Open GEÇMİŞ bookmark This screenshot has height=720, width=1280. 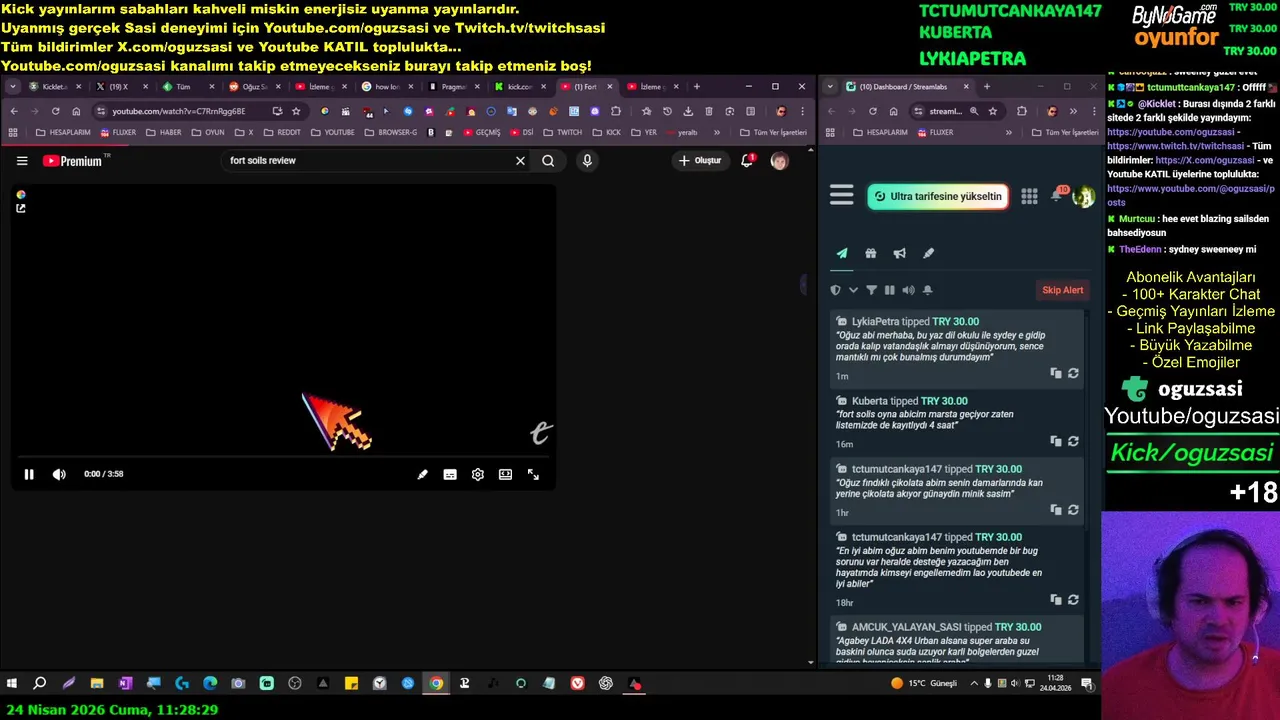(481, 132)
